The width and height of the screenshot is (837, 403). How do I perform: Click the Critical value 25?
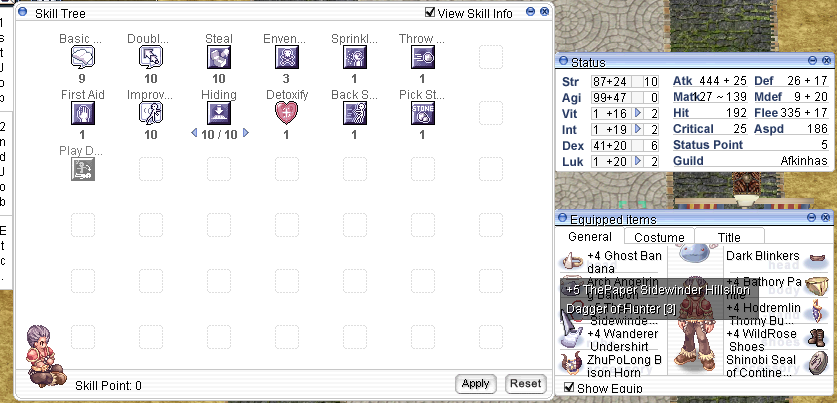tap(739, 129)
